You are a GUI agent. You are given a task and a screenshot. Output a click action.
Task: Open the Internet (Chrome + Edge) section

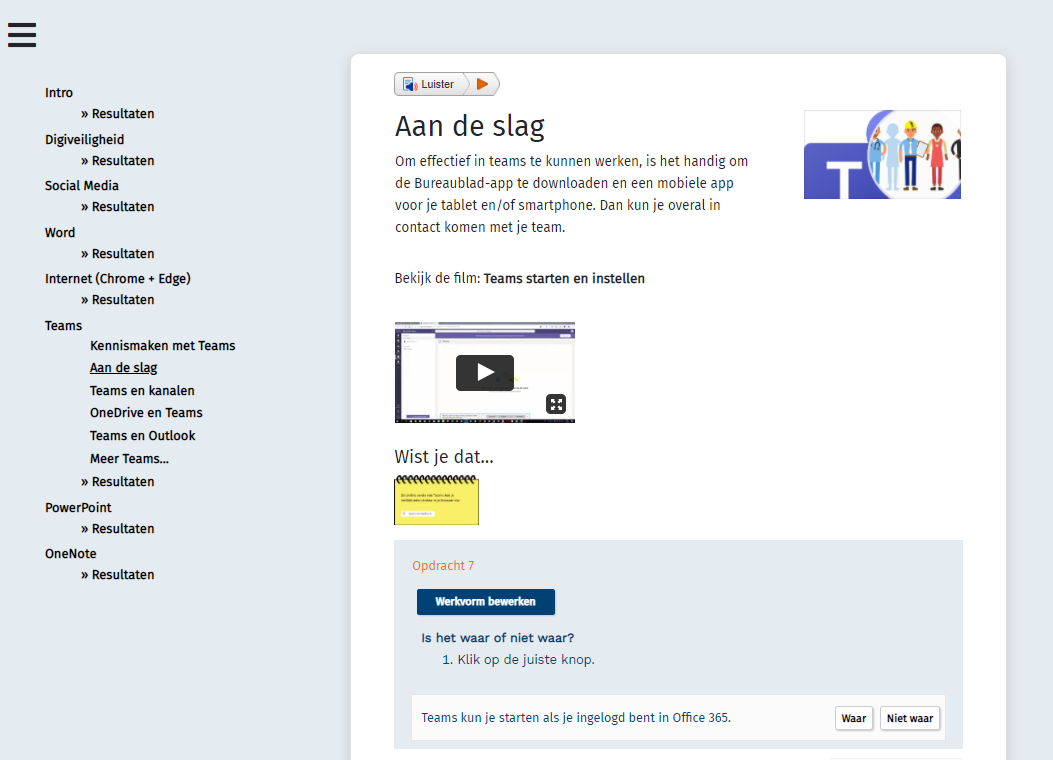(117, 279)
